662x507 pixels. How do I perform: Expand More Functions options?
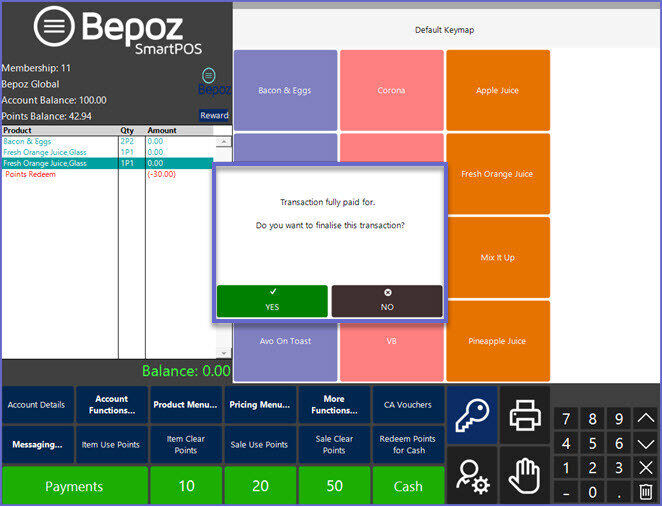point(334,405)
